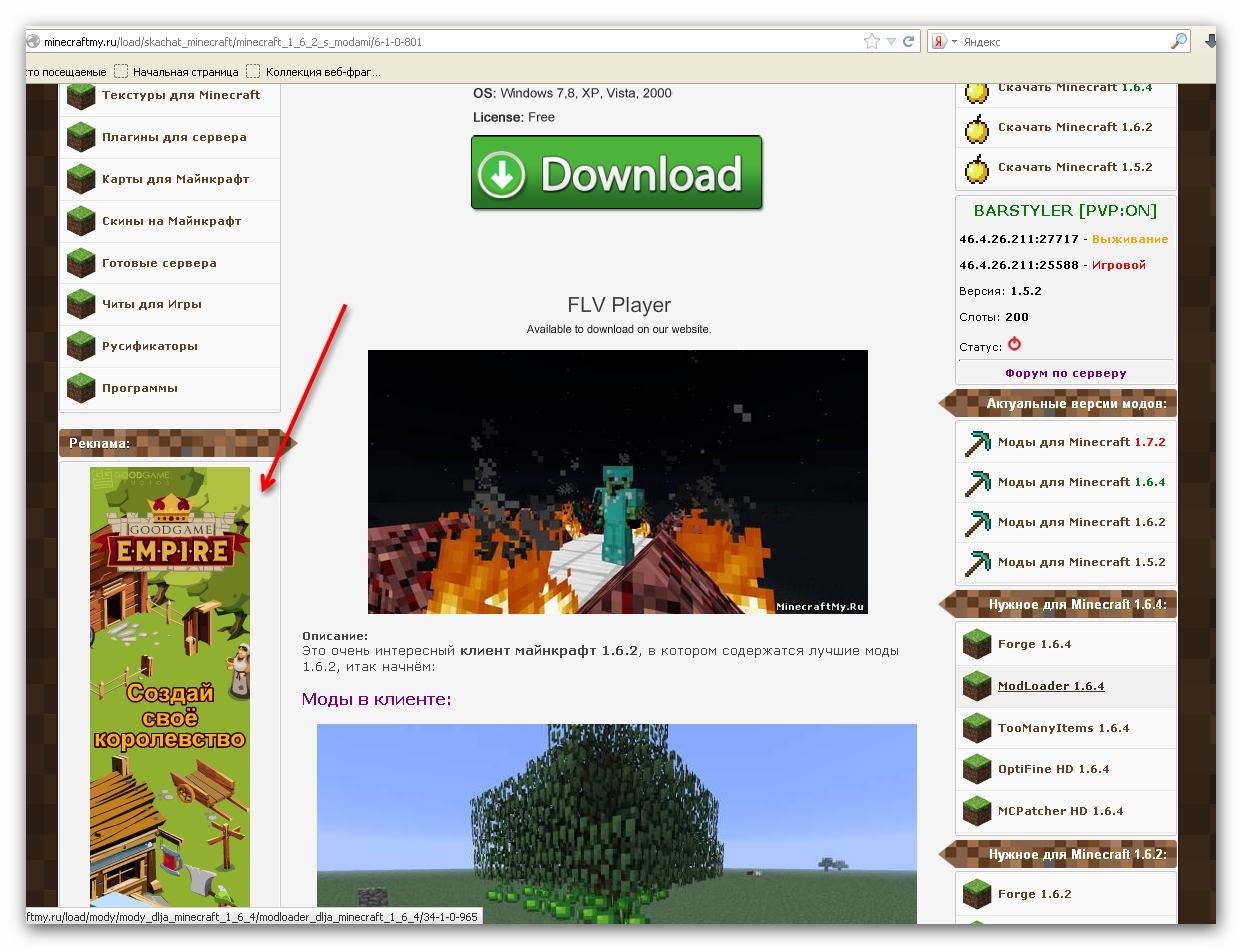The image size is (1242, 950).
Task: Click the FLV Player heading text
Action: point(619,305)
